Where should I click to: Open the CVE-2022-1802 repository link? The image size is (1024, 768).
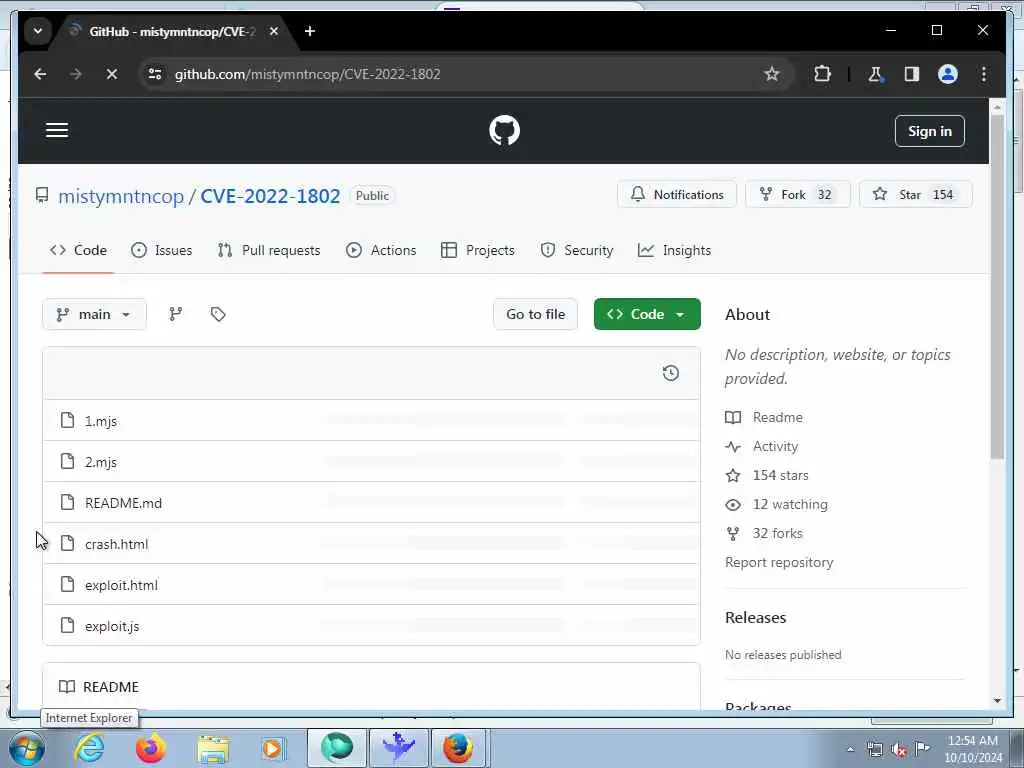pyautogui.click(x=270, y=196)
